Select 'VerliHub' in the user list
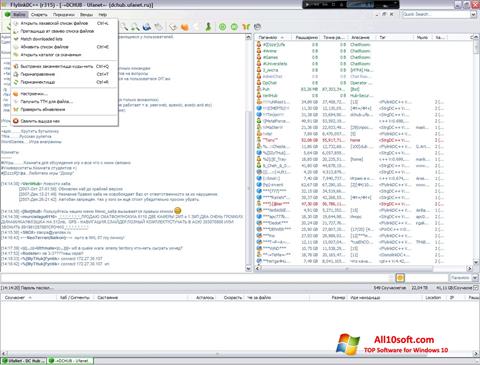Image resolution: width=480 pixels, height=365 pixels. 270,95
